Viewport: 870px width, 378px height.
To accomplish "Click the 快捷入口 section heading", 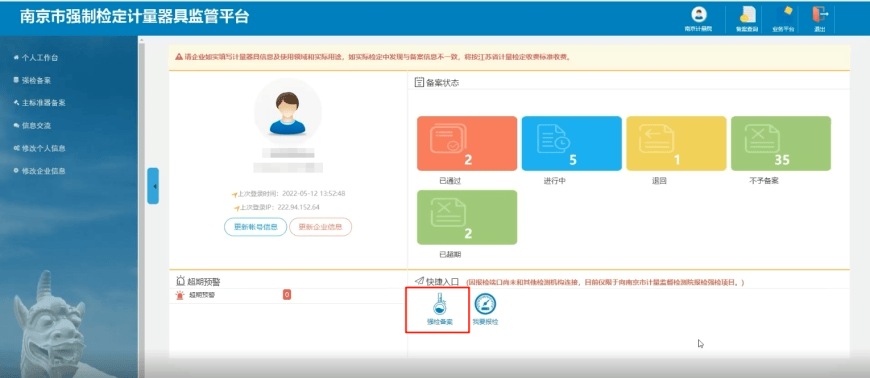I will coord(437,282).
